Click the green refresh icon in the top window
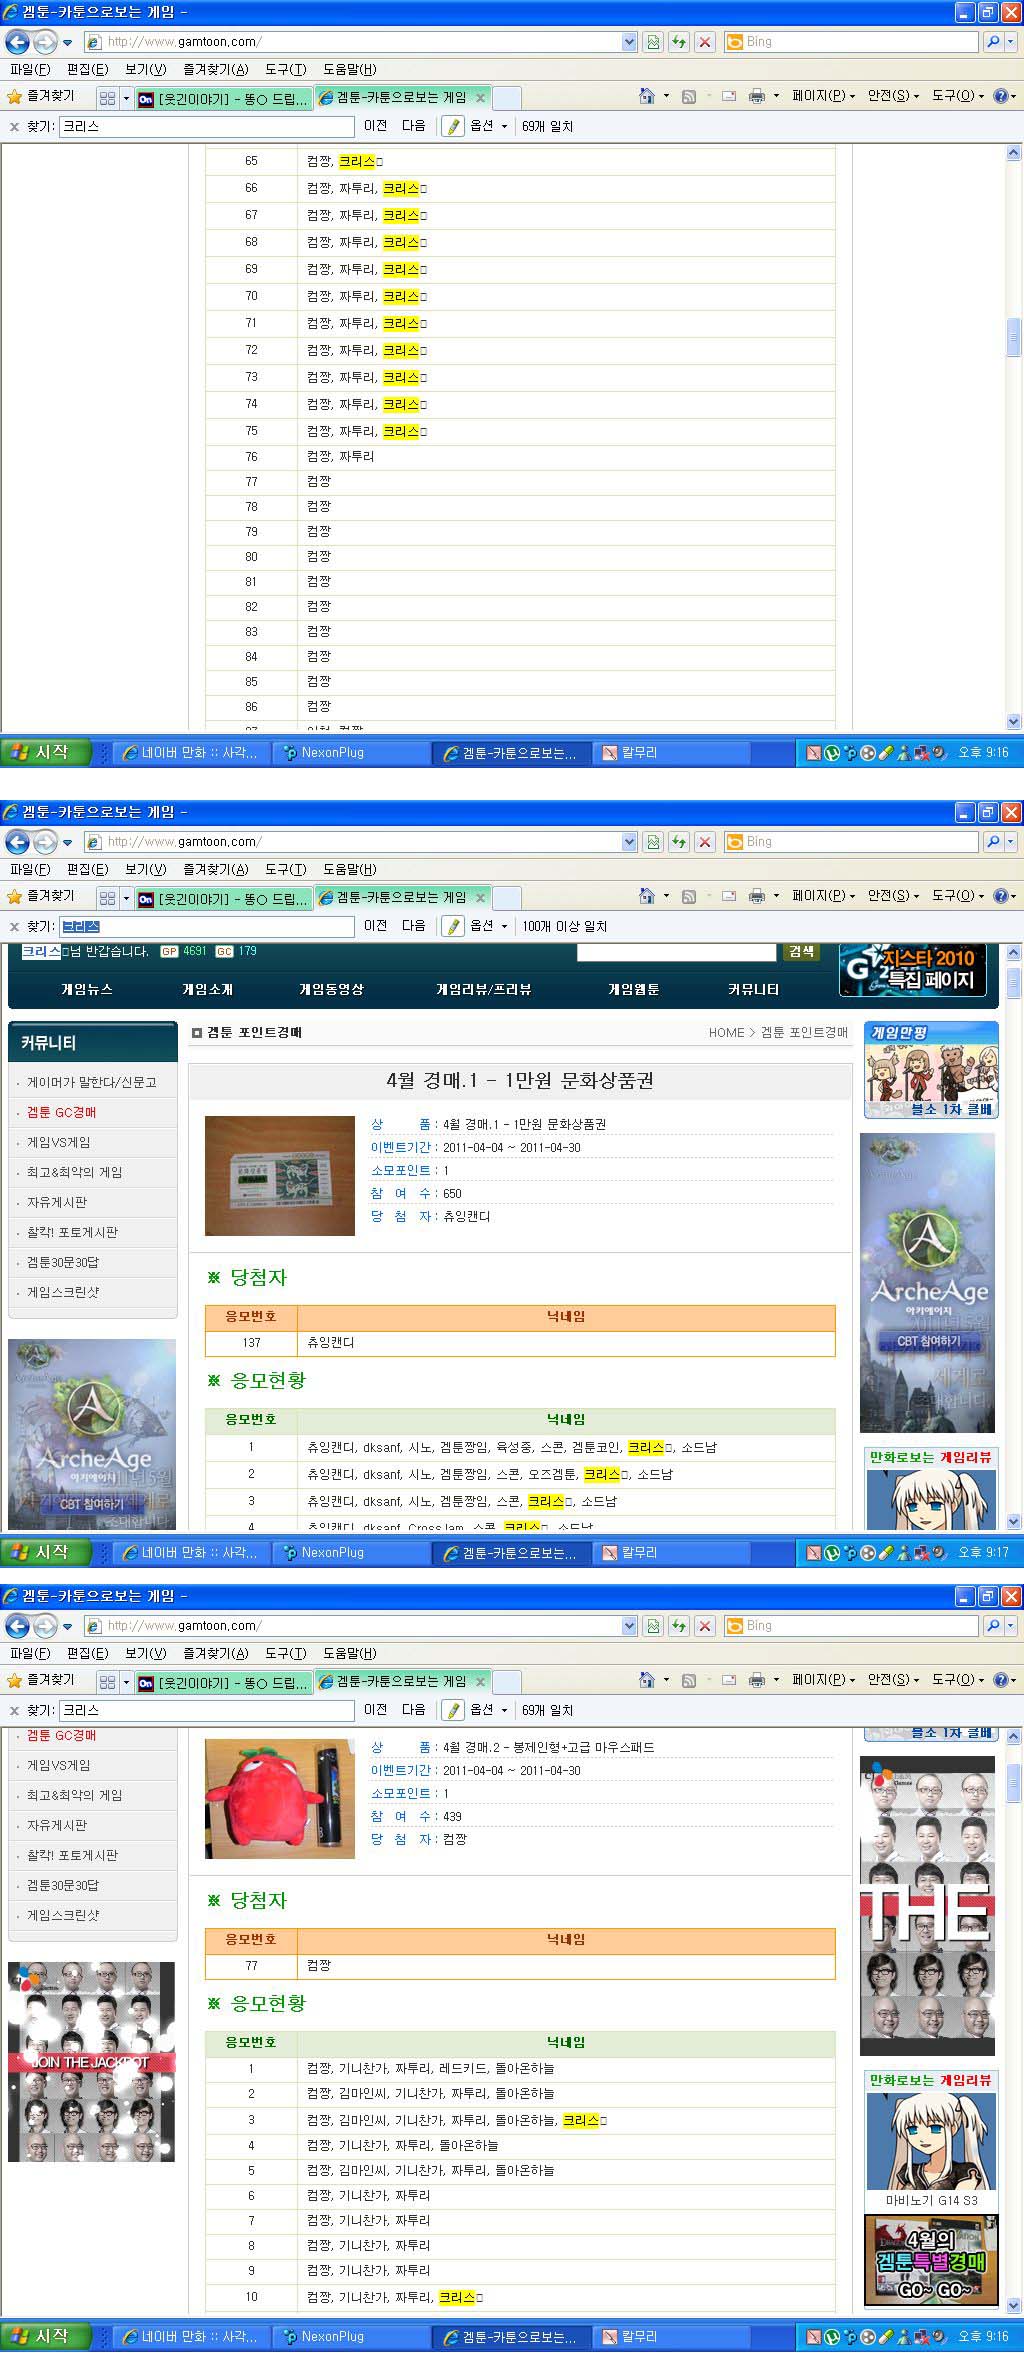This screenshot has width=1024, height=2370. (x=679, y=42)
